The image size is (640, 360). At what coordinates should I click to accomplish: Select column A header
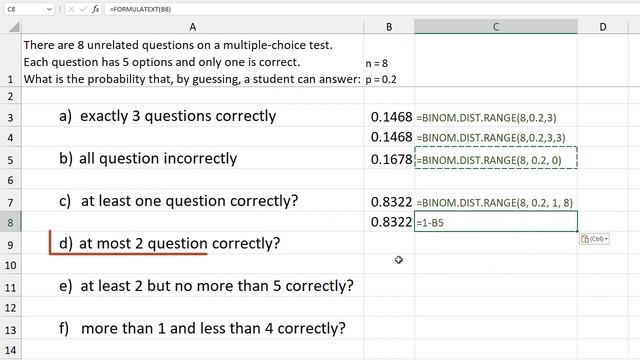[x=193, y=27]
